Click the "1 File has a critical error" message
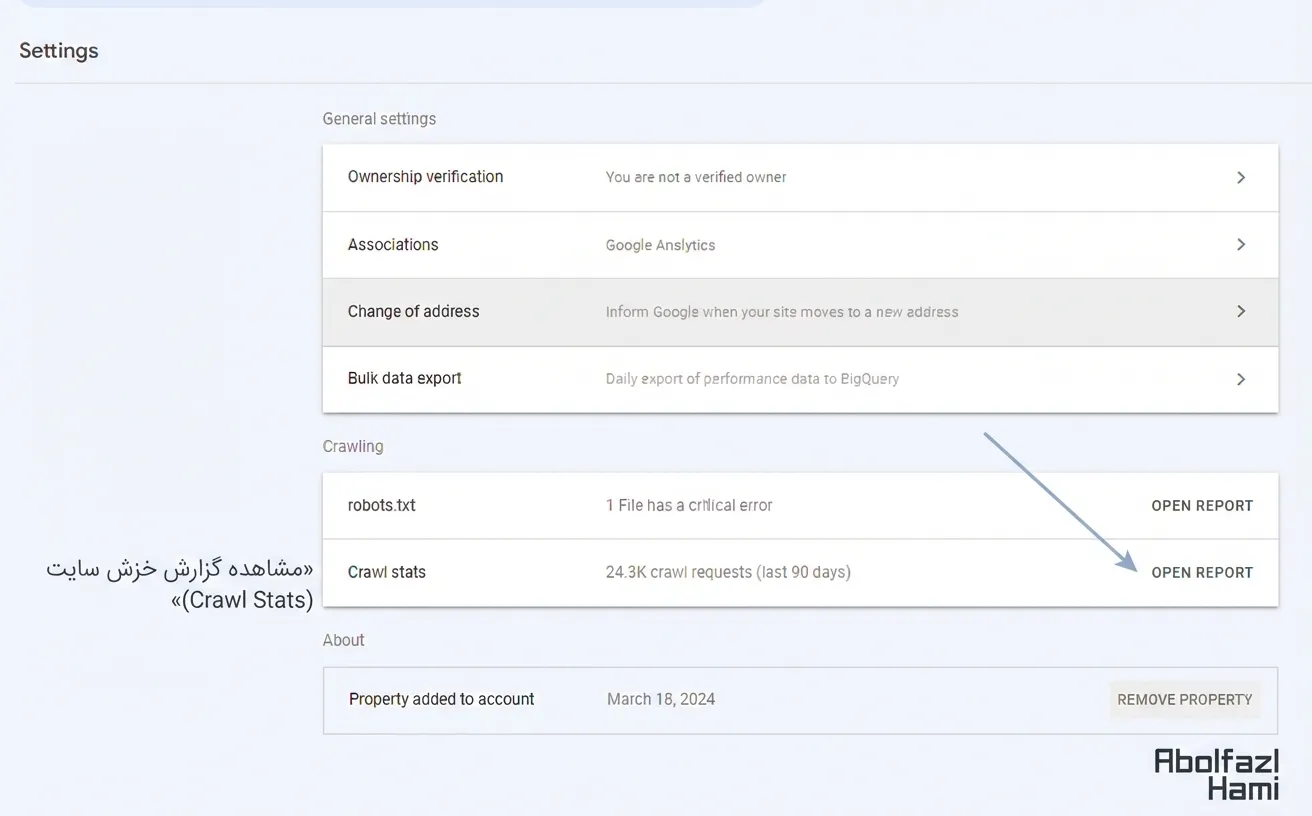This screenshot has height=816, width=1312. point(688,506)
